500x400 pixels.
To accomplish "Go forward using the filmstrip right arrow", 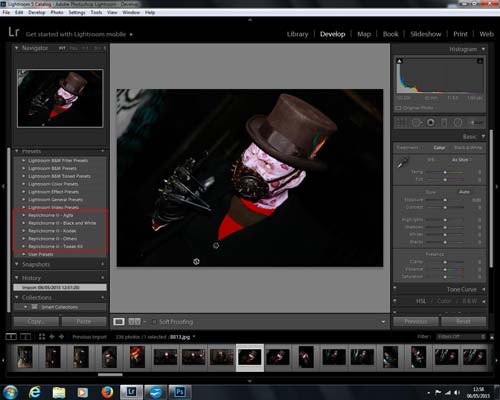I will pyautogui.click(x=61, y=337).
